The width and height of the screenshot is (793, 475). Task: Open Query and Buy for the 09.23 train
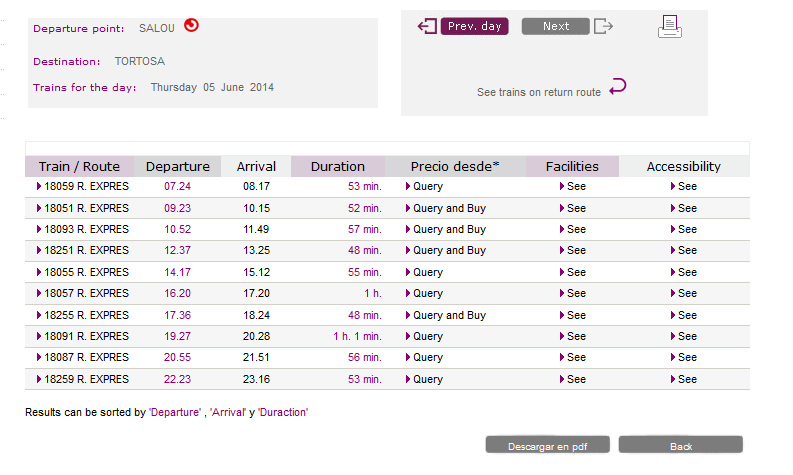click(x=446, y=208)
